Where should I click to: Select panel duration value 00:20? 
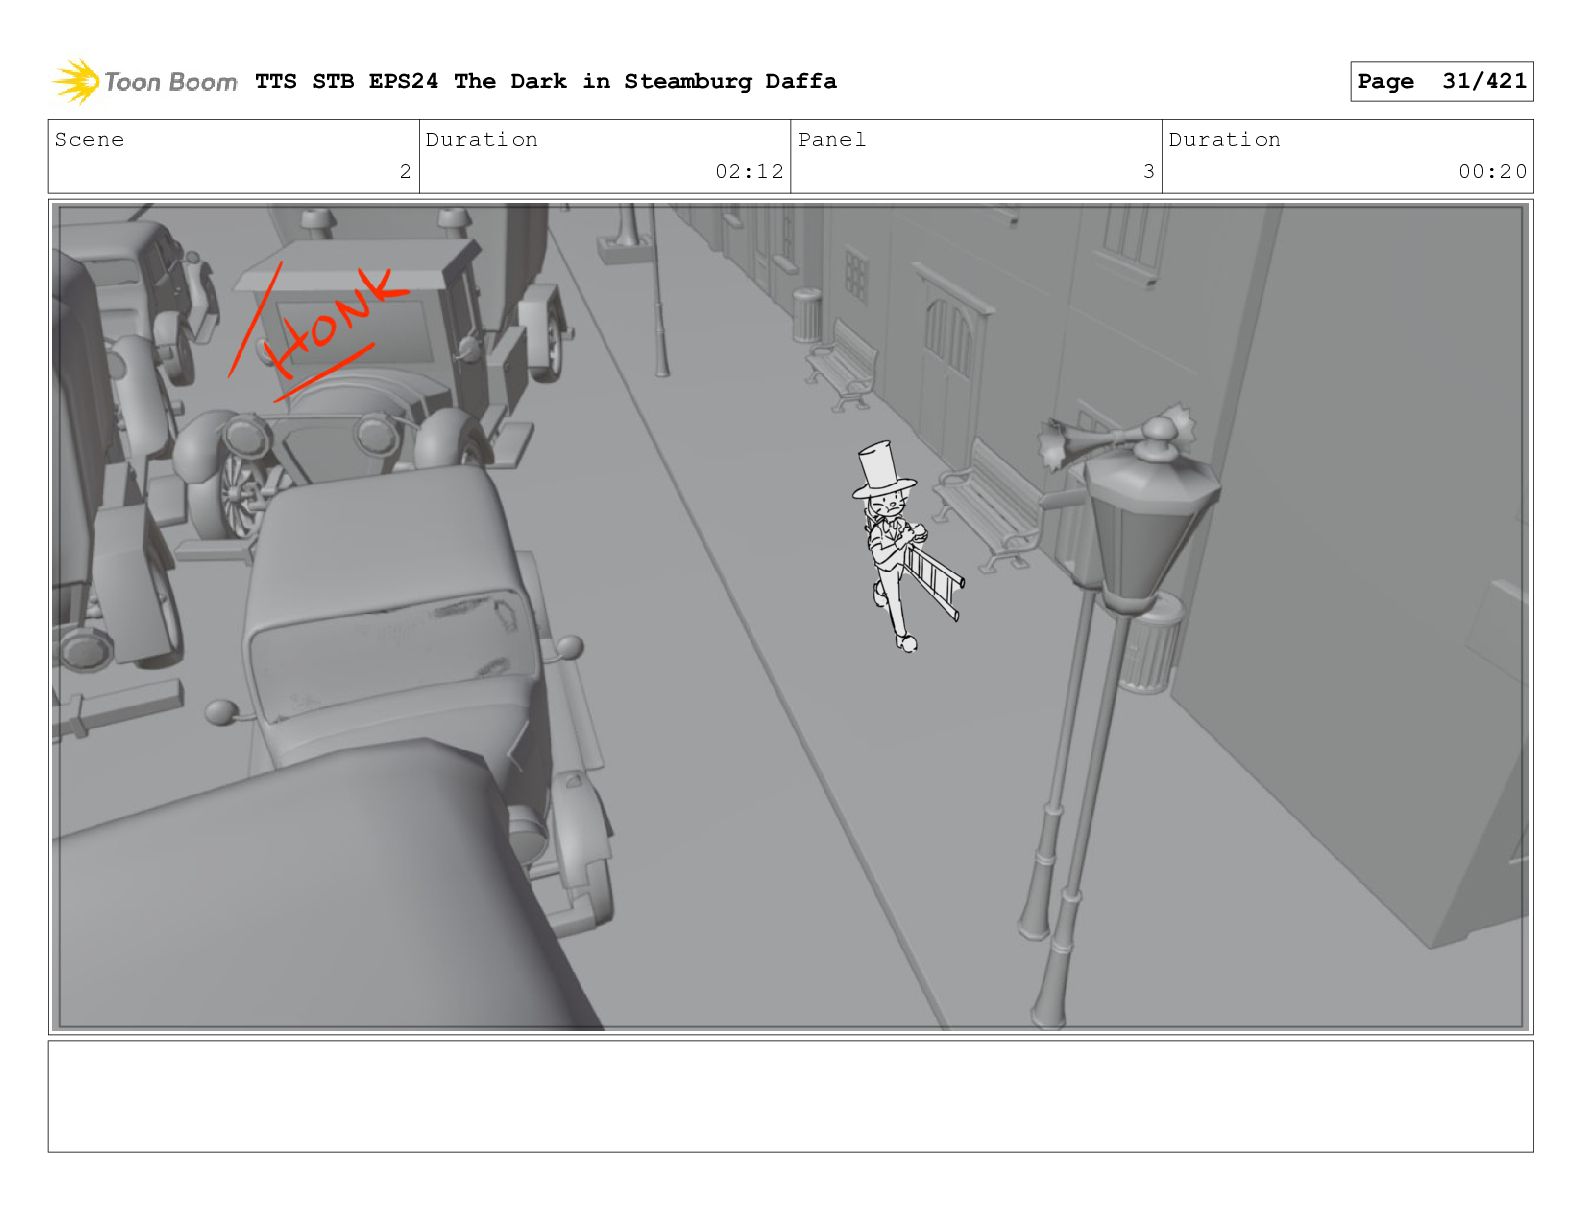click(x=1492, y=171)
